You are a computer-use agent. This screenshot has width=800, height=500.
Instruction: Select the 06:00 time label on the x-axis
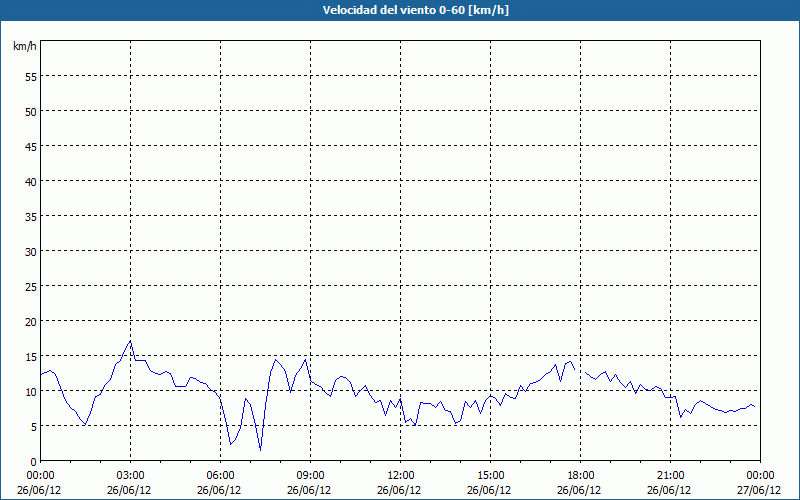(x=220, y=475)
